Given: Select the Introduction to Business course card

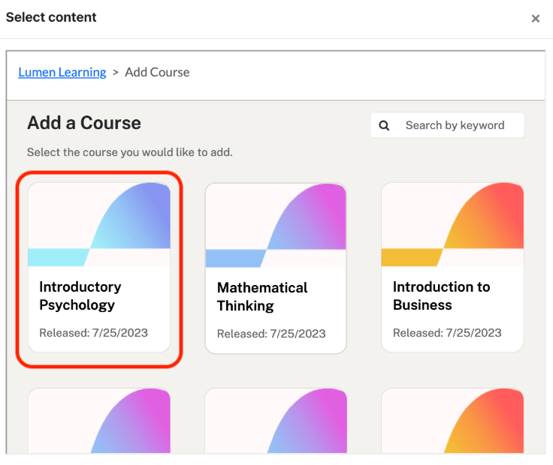Looking at the screenshot, I should click(452, 267).
